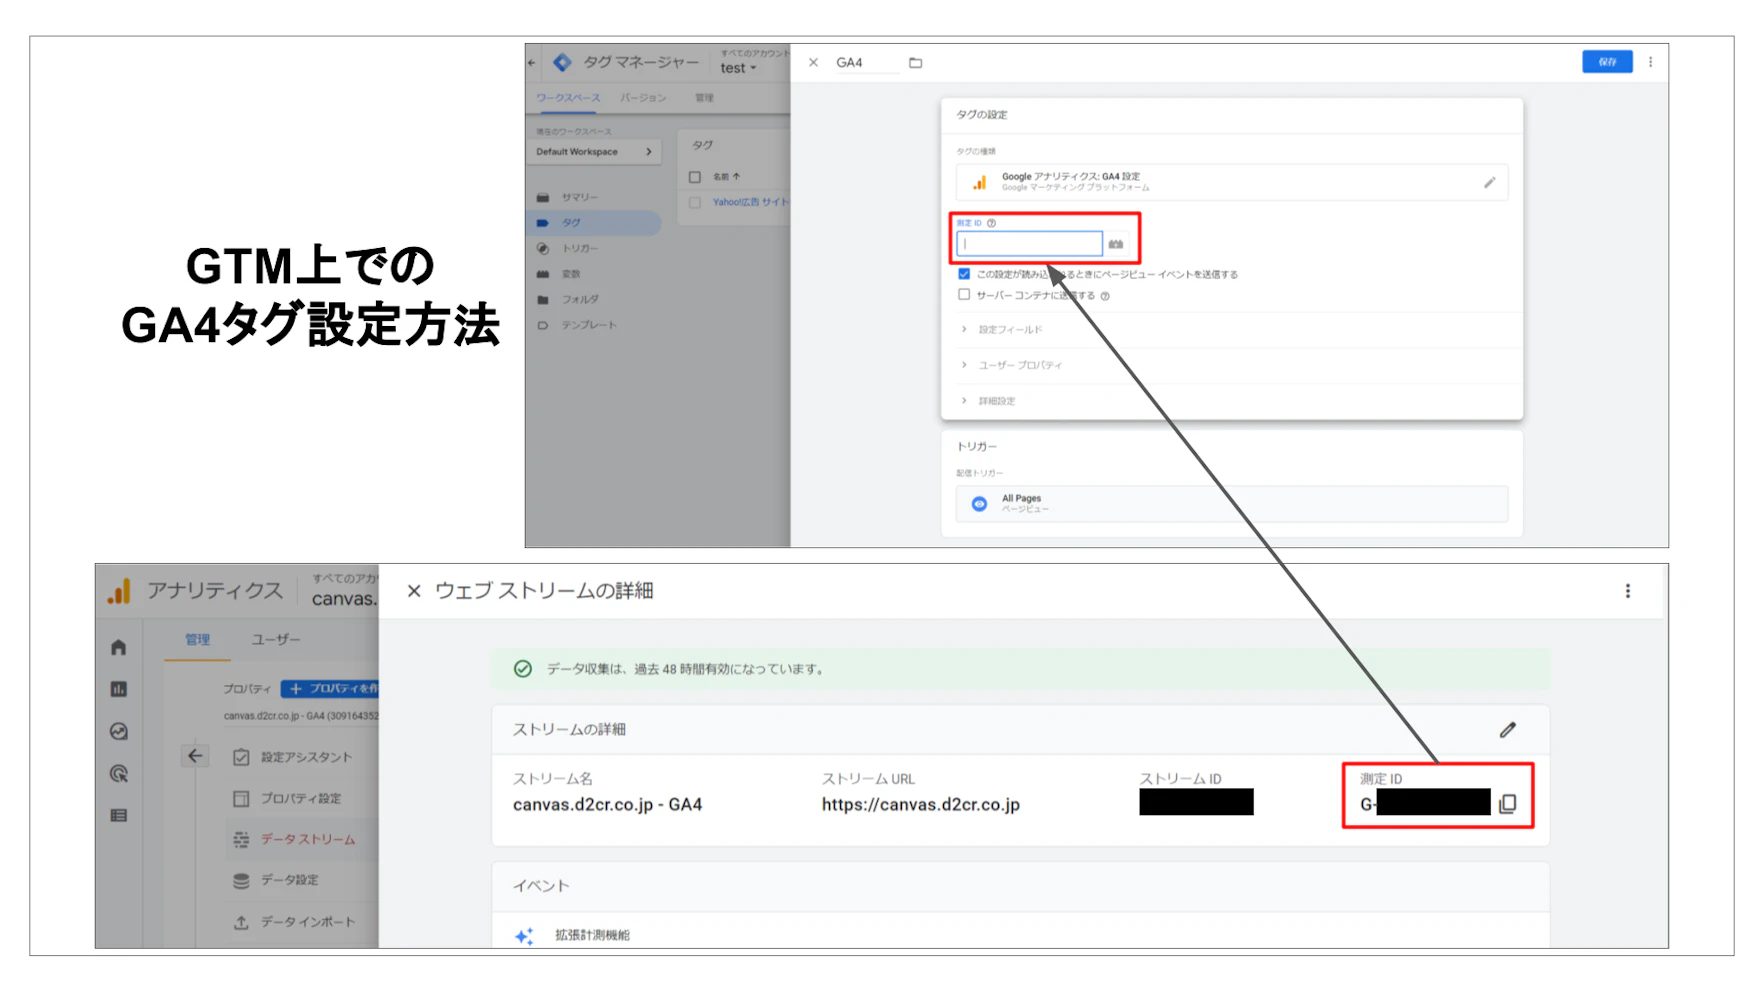The height and width of the screenshot is (992, 1764).
Task: Open the web stream details three-dot menu
Action: 1628,591
